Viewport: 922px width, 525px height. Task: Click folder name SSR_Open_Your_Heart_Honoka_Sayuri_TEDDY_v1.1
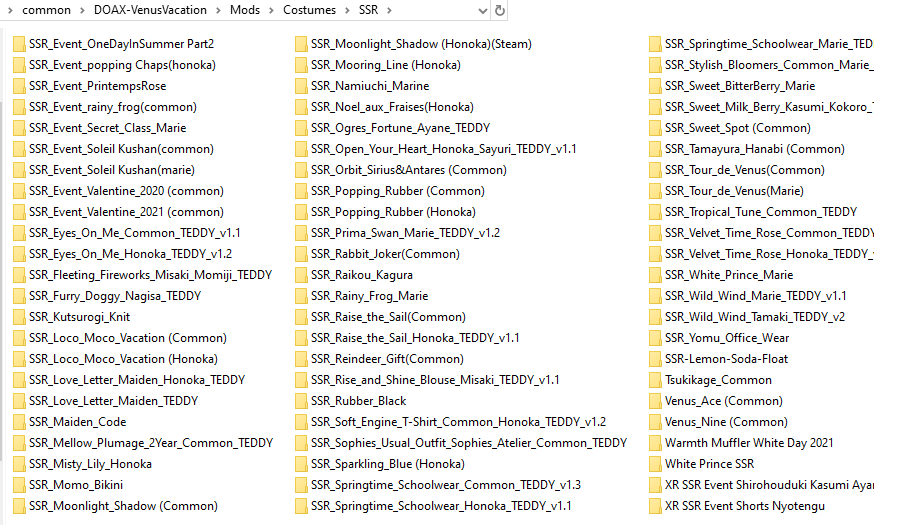coord(444,149)
